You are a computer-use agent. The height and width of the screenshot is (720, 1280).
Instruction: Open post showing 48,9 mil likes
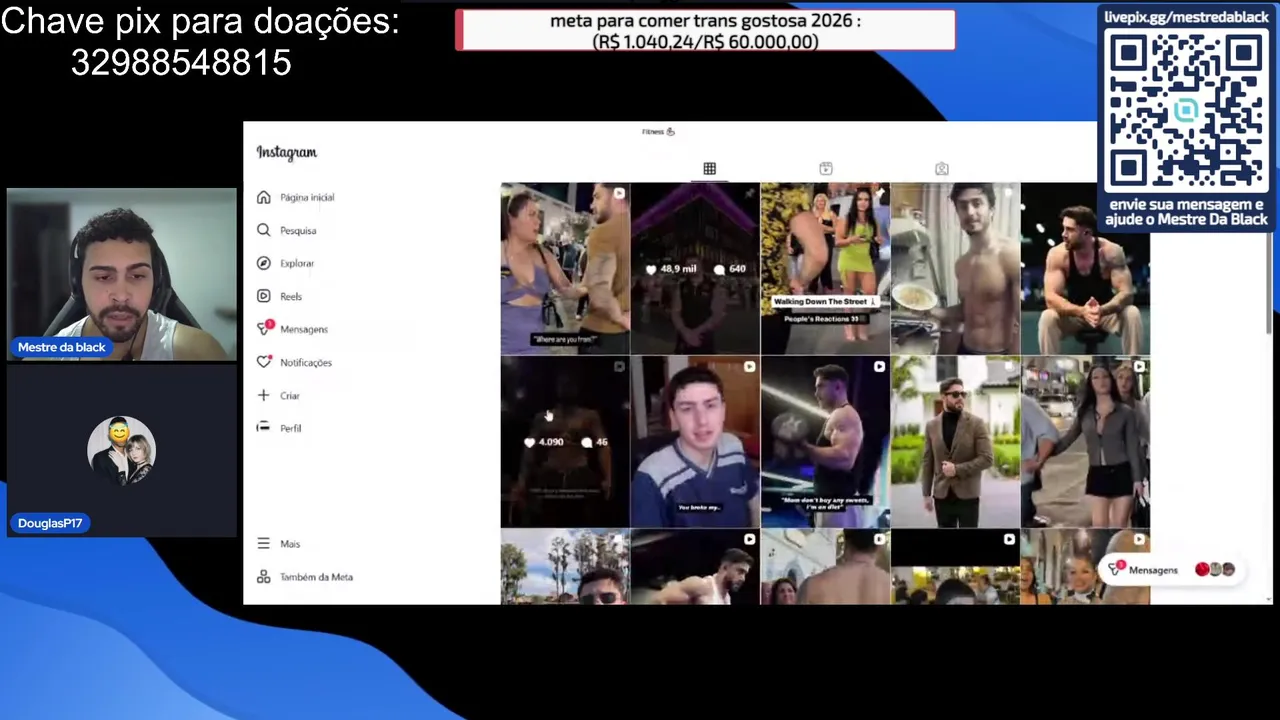tap(695, 269)
